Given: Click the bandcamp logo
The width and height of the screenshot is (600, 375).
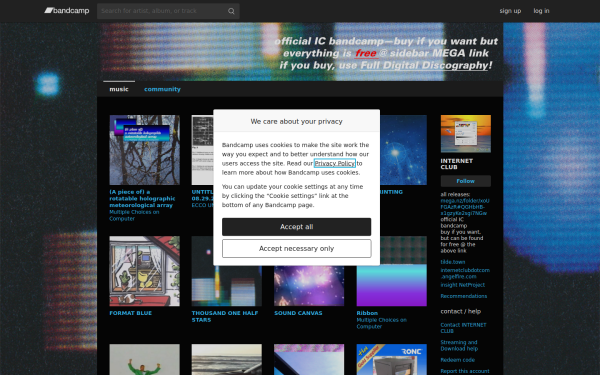Looking at the screenshot, I should point(67,11).
